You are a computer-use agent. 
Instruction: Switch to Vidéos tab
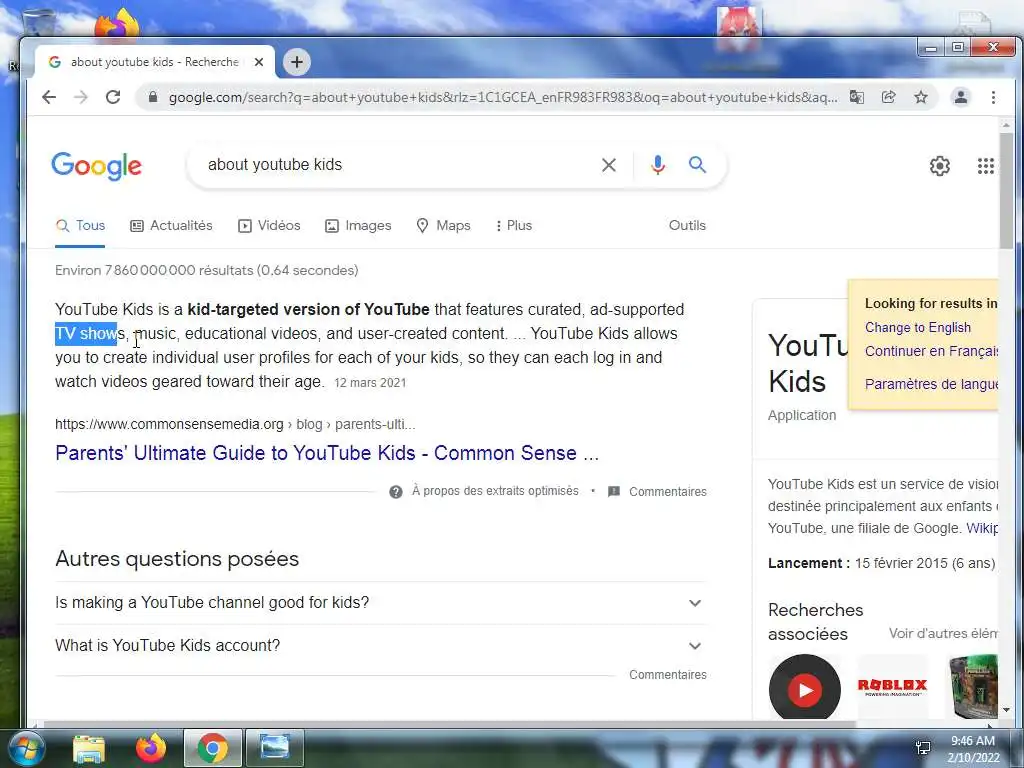coord(269,225)
